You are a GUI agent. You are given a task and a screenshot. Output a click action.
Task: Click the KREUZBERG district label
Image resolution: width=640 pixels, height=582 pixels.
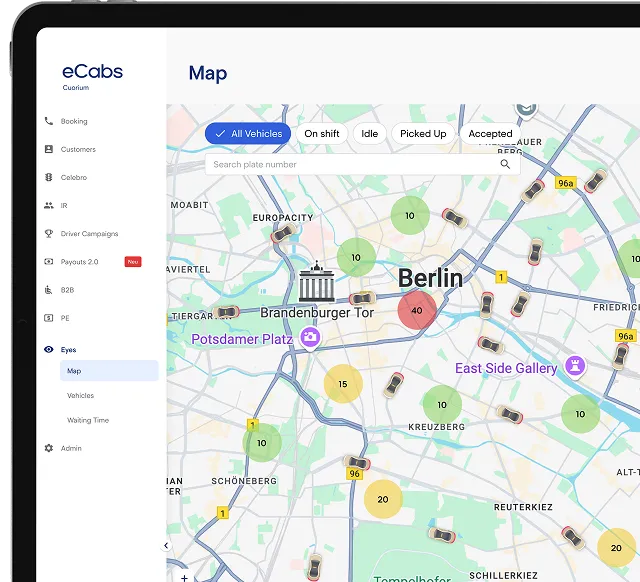pyautogui.click(x=436, y=427)
